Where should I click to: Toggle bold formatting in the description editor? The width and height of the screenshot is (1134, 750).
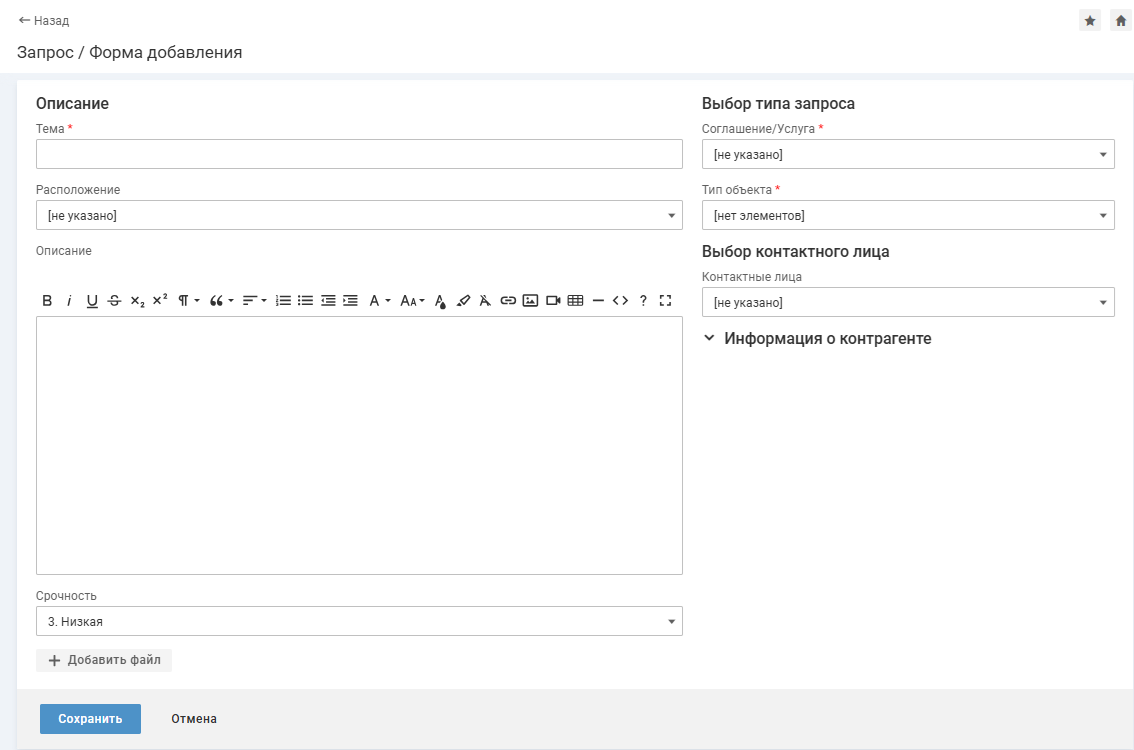(47, 300)
